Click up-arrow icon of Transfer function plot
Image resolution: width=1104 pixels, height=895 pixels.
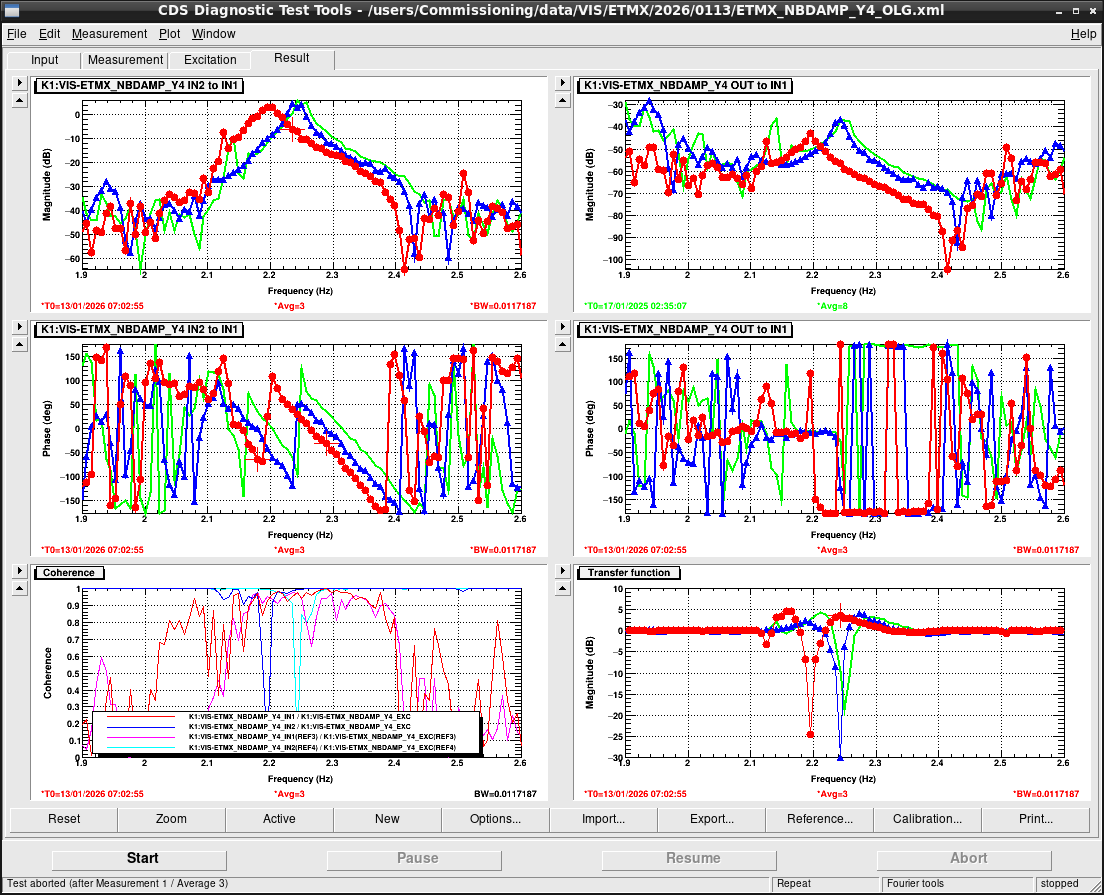point(562,589)
